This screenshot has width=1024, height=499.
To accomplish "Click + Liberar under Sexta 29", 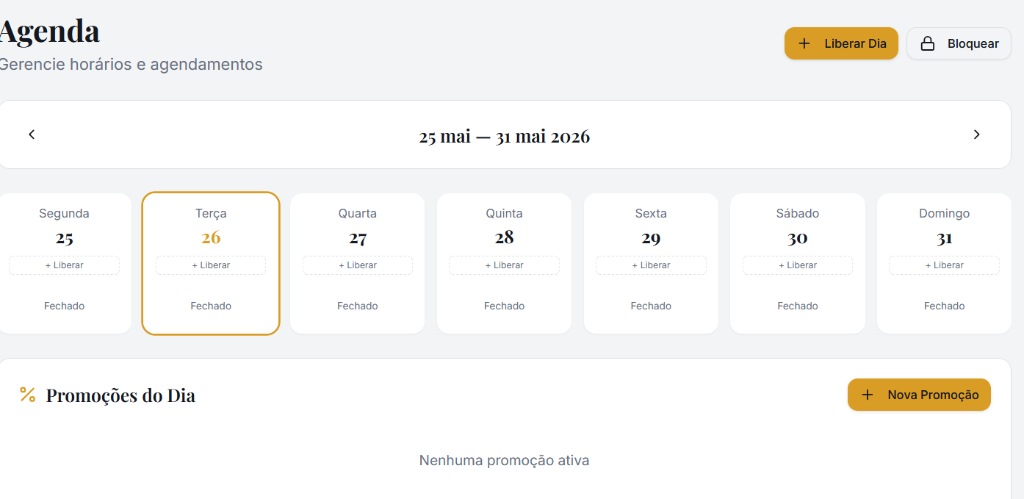I will pyautogui.click(x=651, y=265).
